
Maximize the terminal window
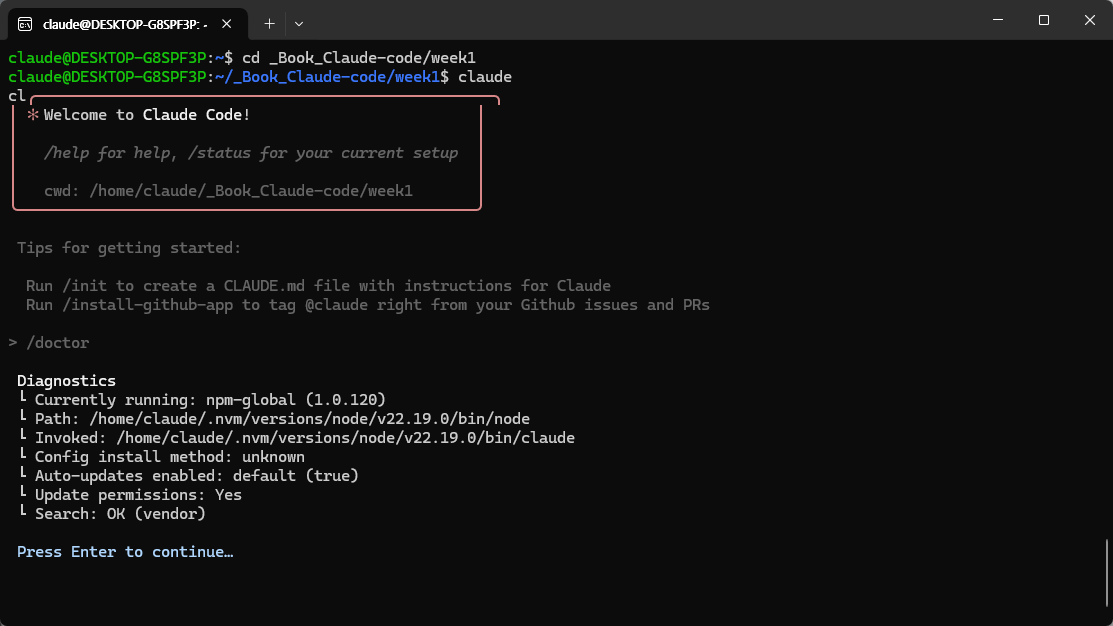click(1043, 20)
